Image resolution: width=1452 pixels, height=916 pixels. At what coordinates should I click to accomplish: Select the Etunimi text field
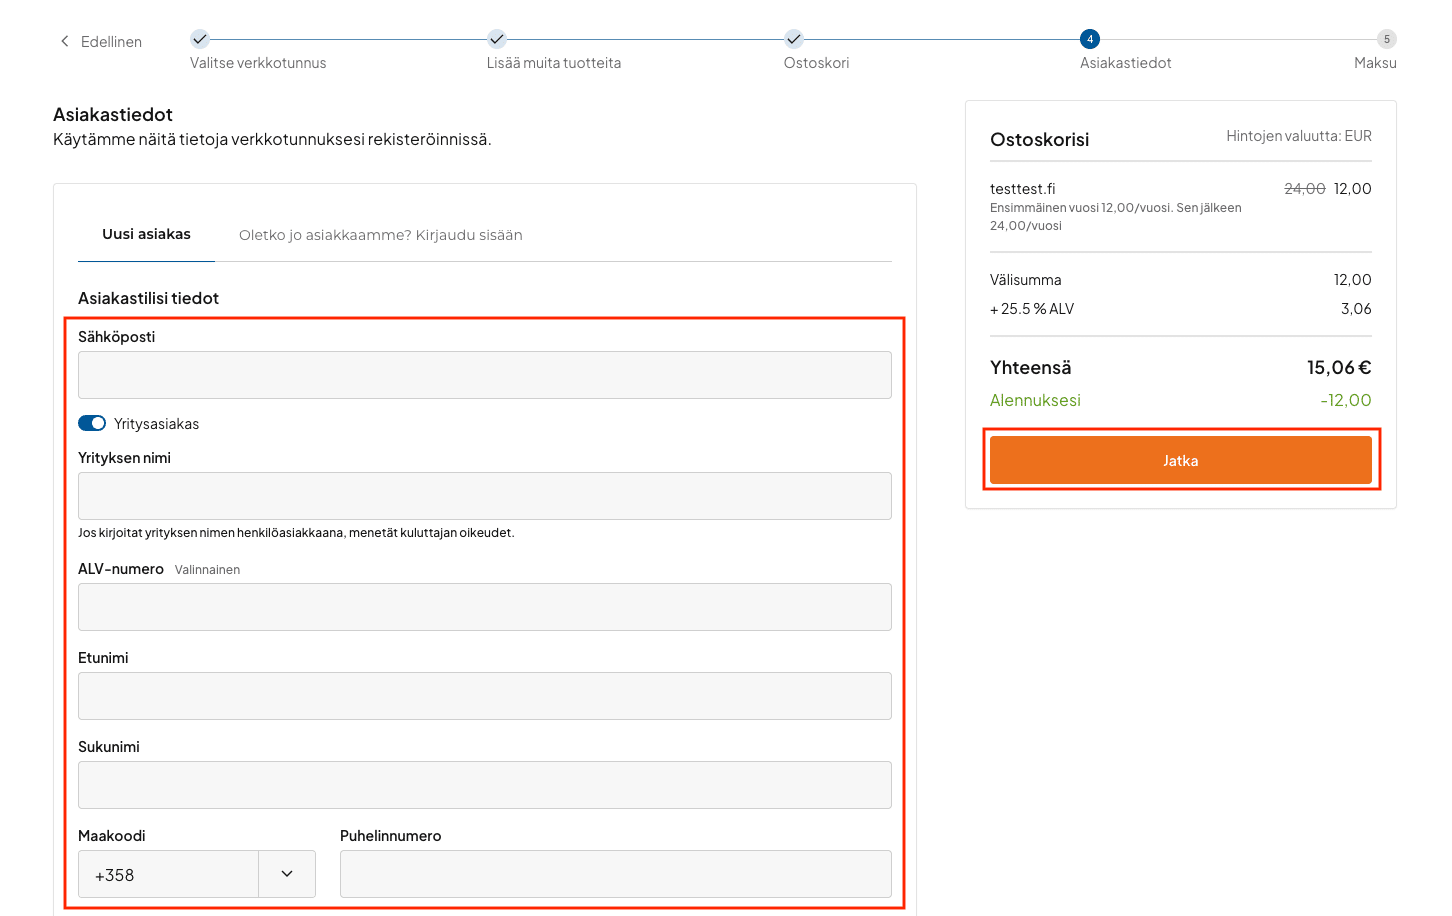pyautogui.click(x=484, y=696)
